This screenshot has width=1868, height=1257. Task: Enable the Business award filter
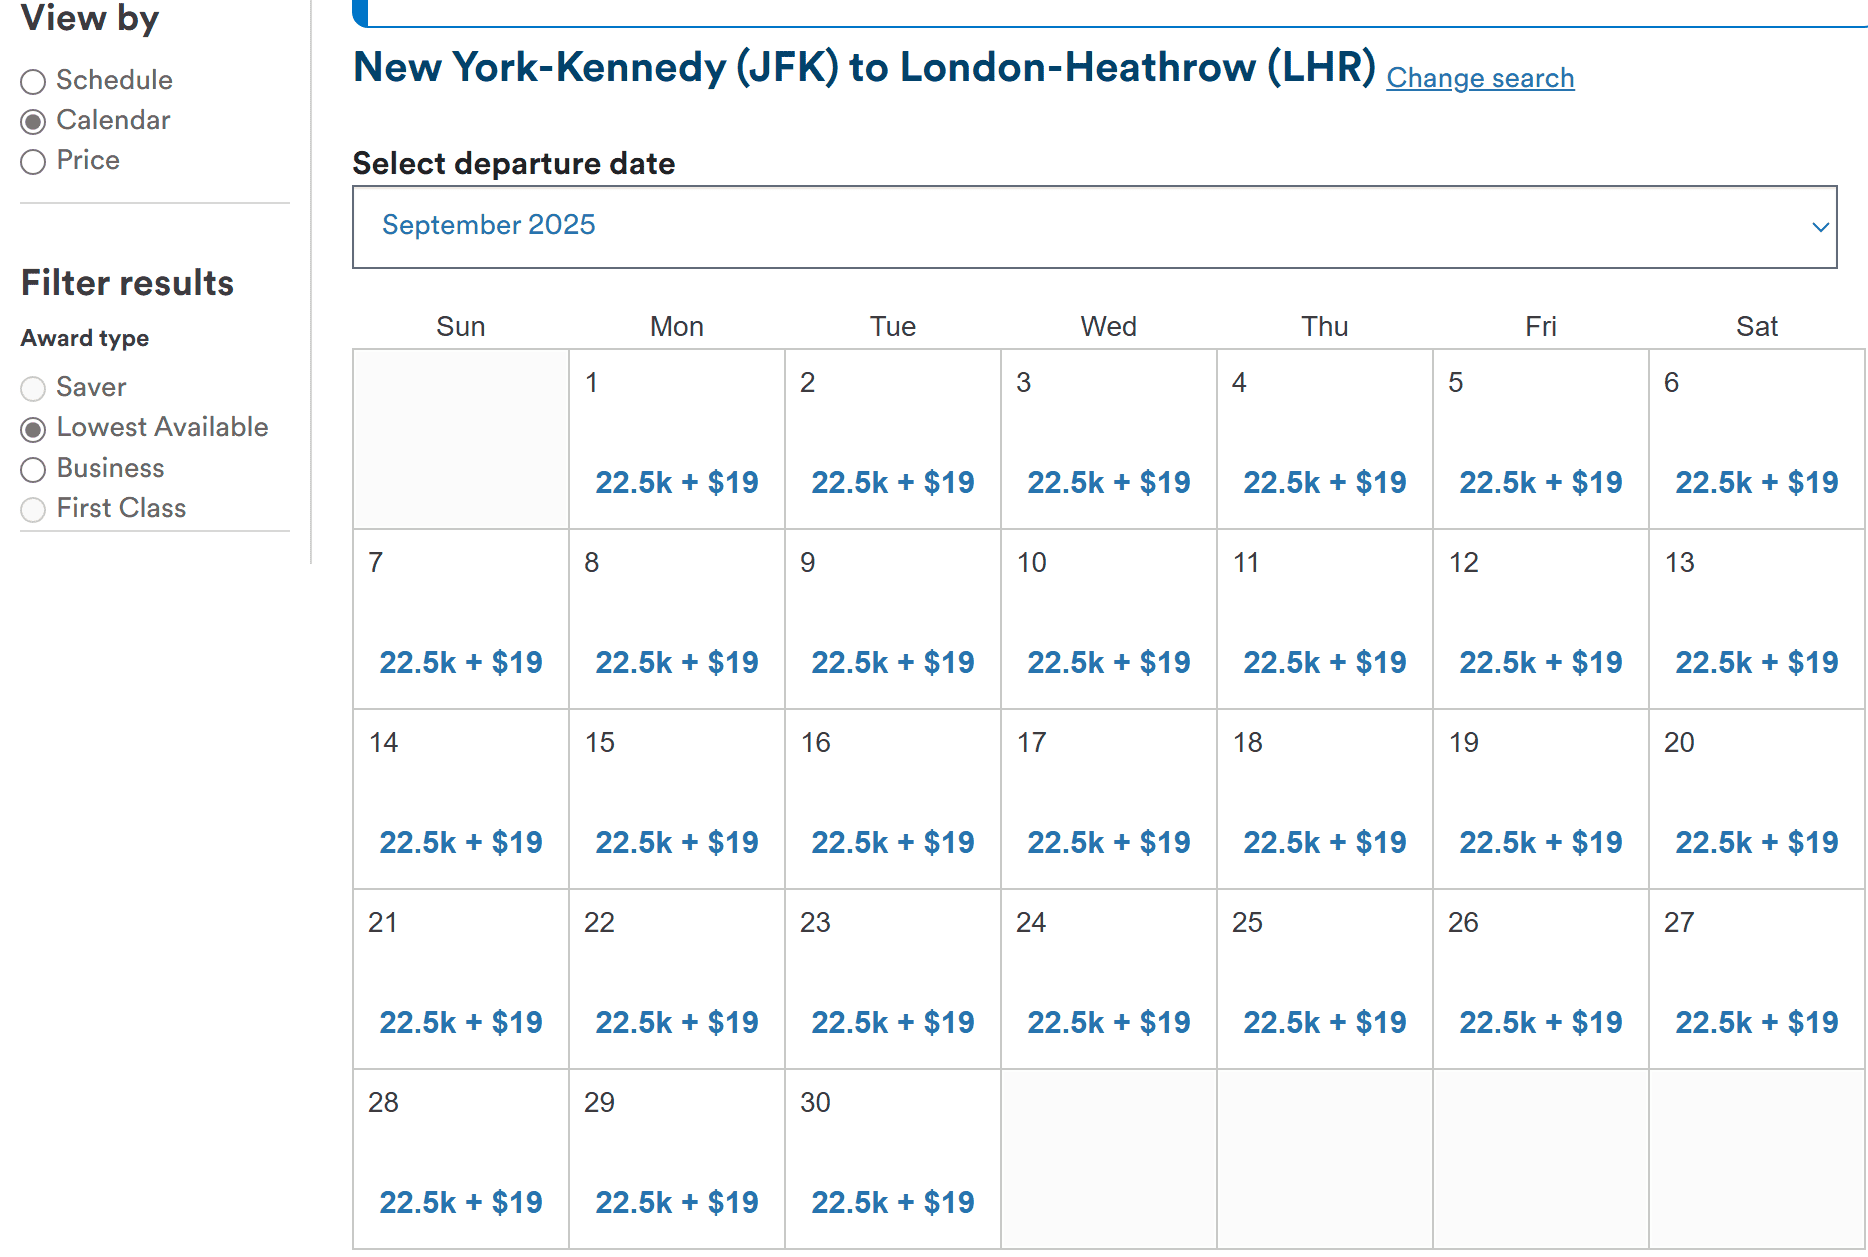point(33,470)
